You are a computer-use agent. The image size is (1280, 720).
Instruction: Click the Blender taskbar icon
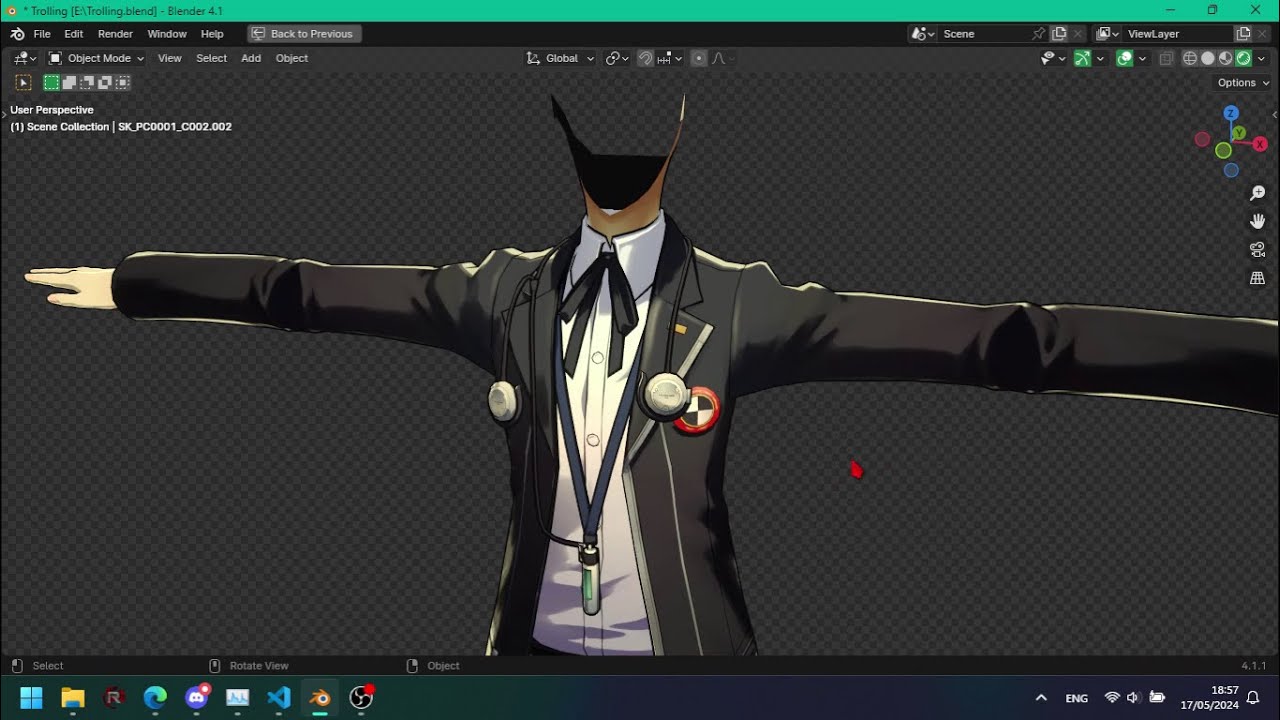pyautogui.click(x=320, y=697)
